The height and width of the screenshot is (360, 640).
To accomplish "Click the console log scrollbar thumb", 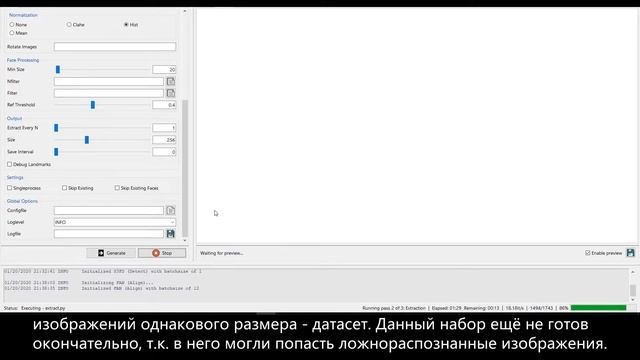I will point(633,290).
